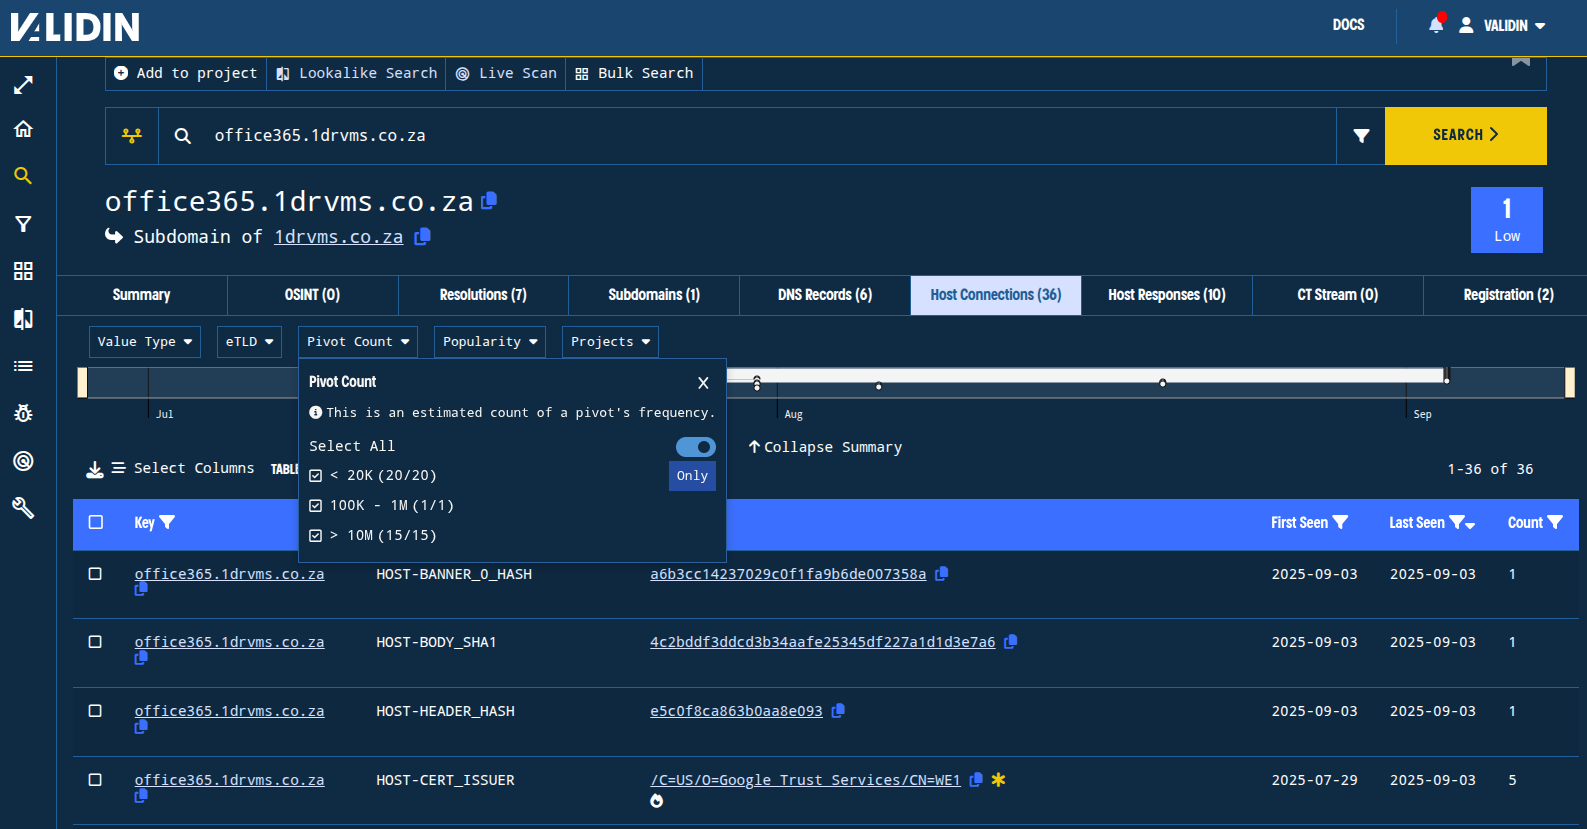Open the sidebar grid dashboard icon
Screen dimensions: 1587x829
point(23,271)
